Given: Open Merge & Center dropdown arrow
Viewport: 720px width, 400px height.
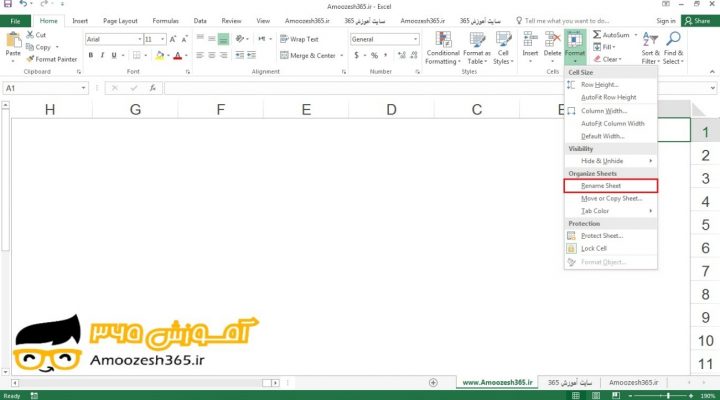Looking at the screenshot, I should (x=342, y=56).
